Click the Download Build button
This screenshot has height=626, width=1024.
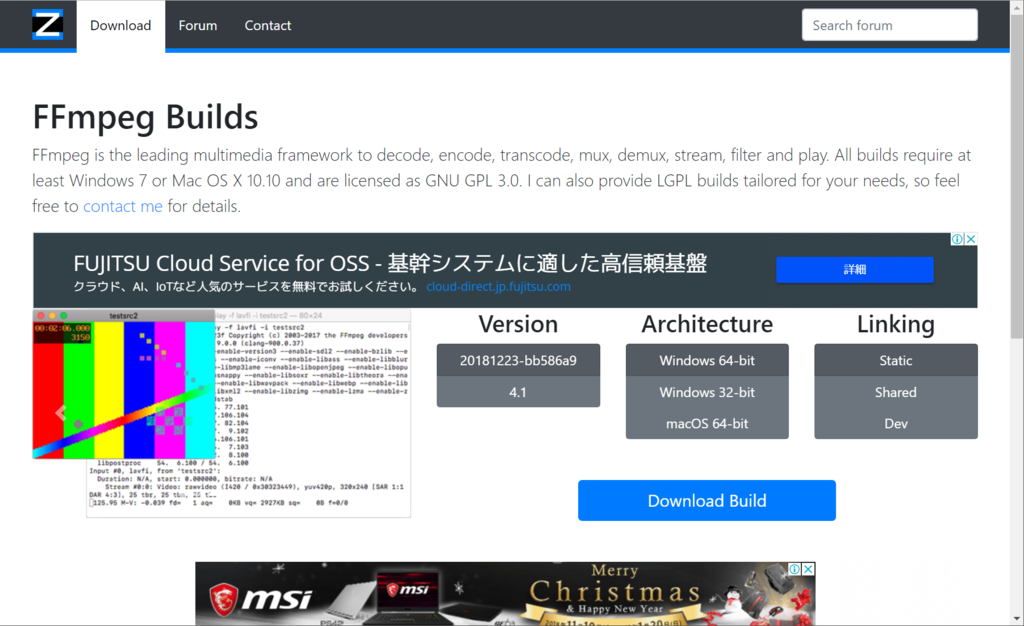point(707,501)
